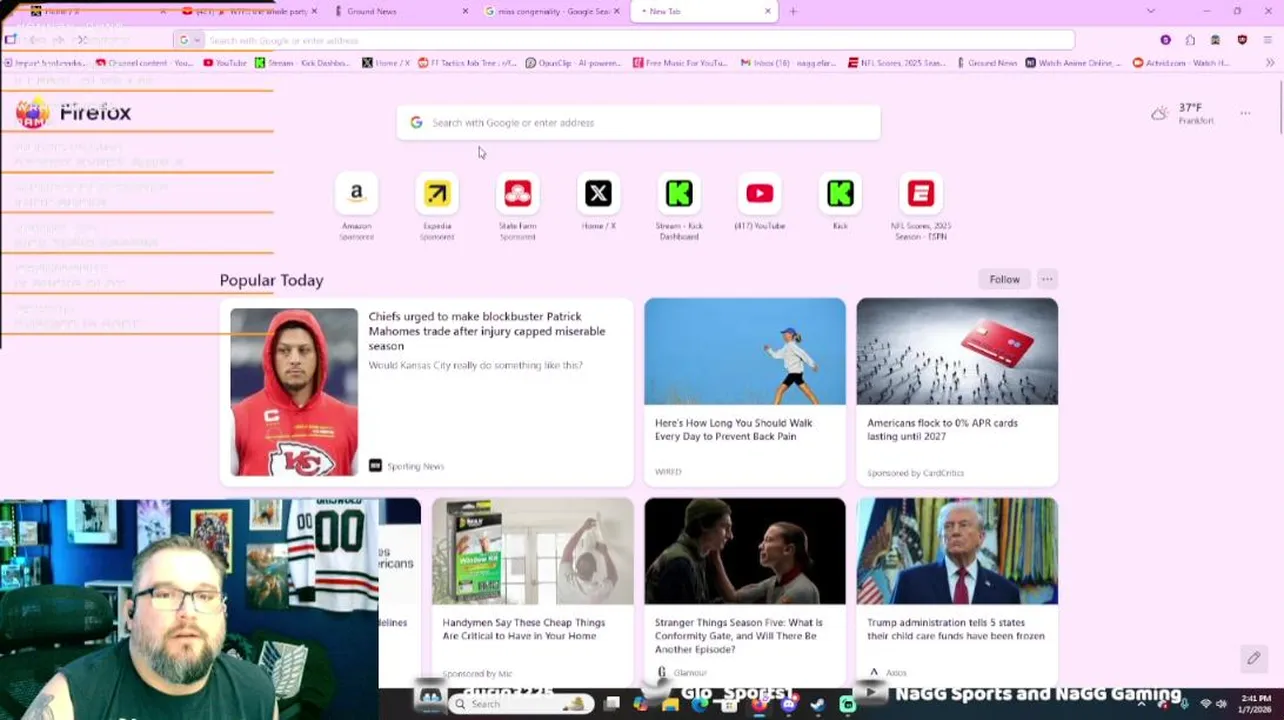Image resolution: width=1284 pixels, height=720 pixels.
Task: Open Discord from the taskbar
Action: click(x=789, y=704)
